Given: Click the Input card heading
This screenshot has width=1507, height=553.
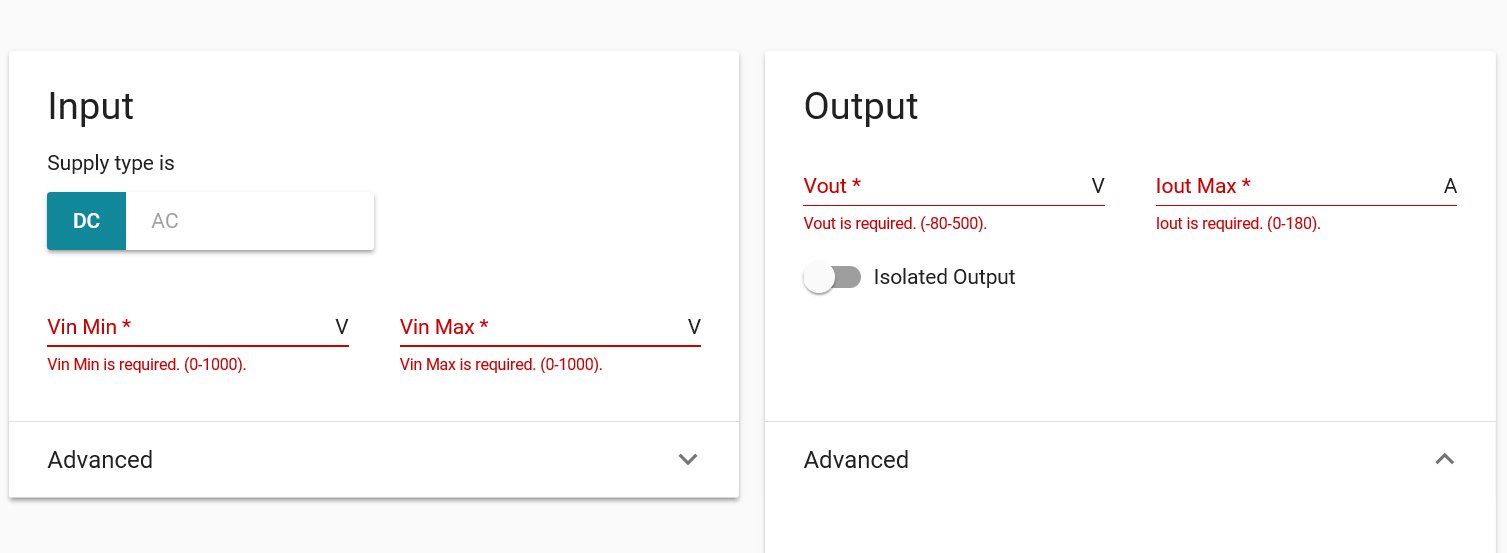Looking at the screenshot, I should pyautogui.click(x=91, y=106).
